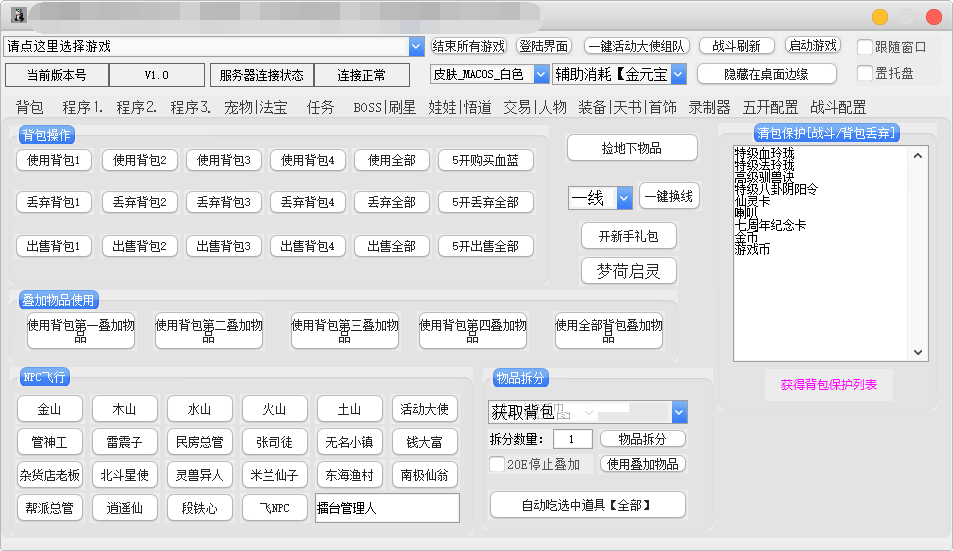Select 特级八卦阴阳令 in the list
953x551 pixels.
(x=776, y=189)
